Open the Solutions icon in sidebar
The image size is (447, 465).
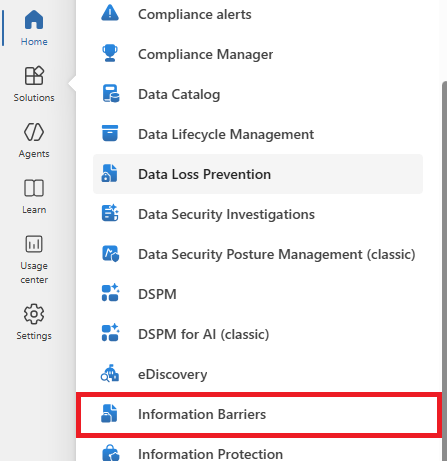[x=34, y=75]
